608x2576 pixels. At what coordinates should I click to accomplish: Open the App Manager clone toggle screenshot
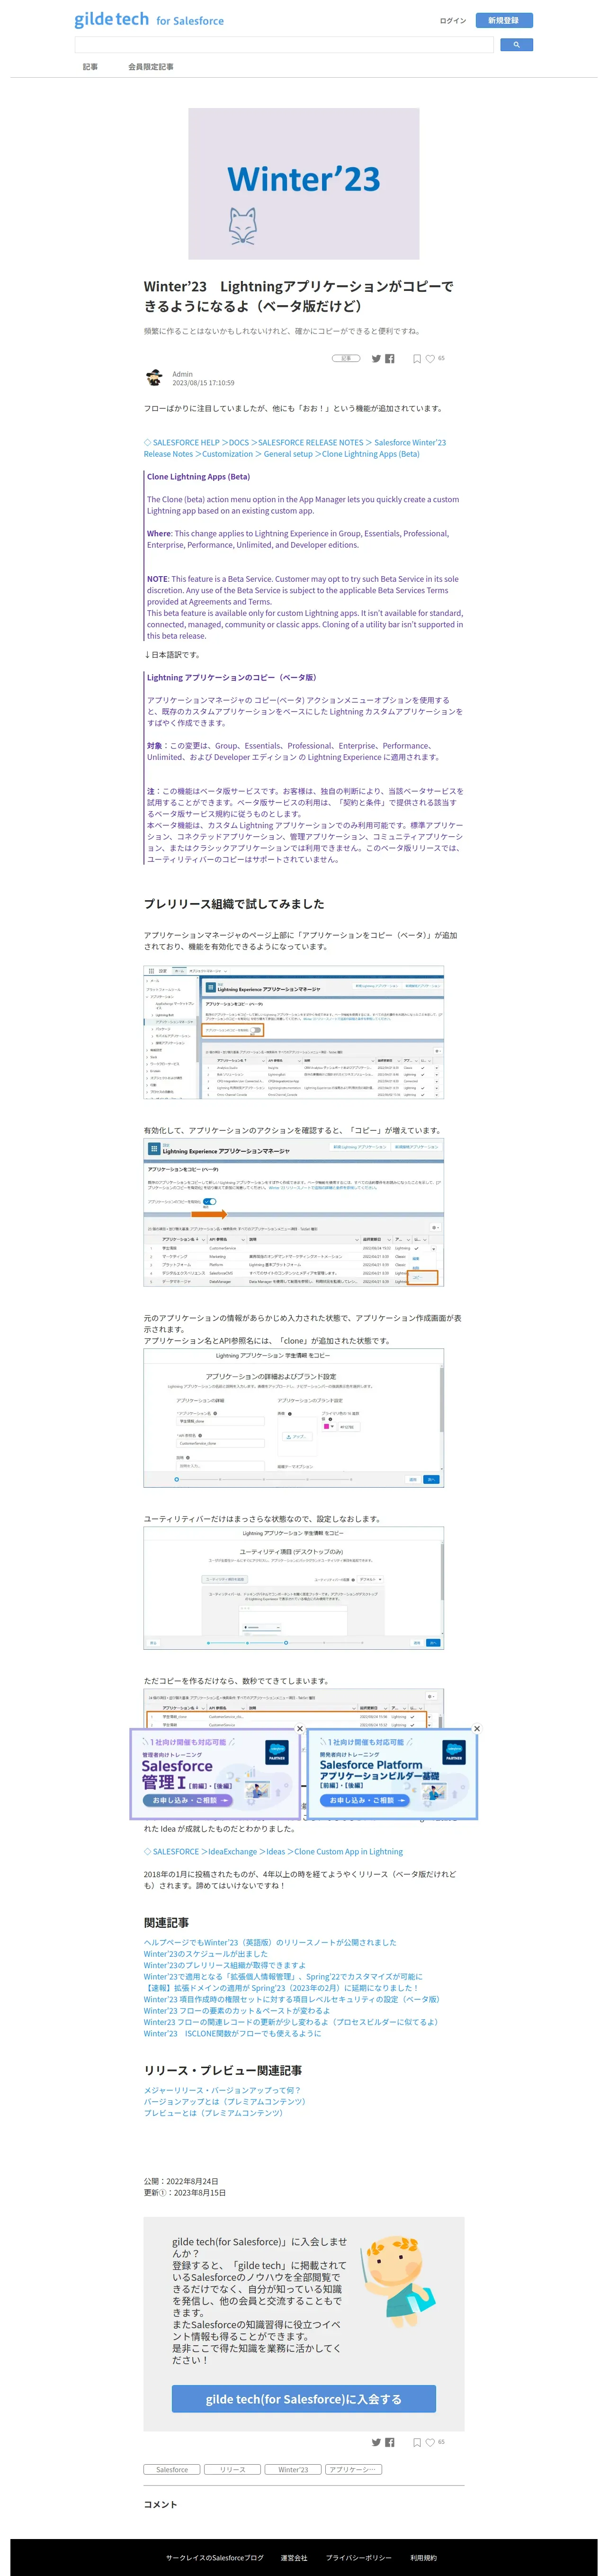point(294,1032)
